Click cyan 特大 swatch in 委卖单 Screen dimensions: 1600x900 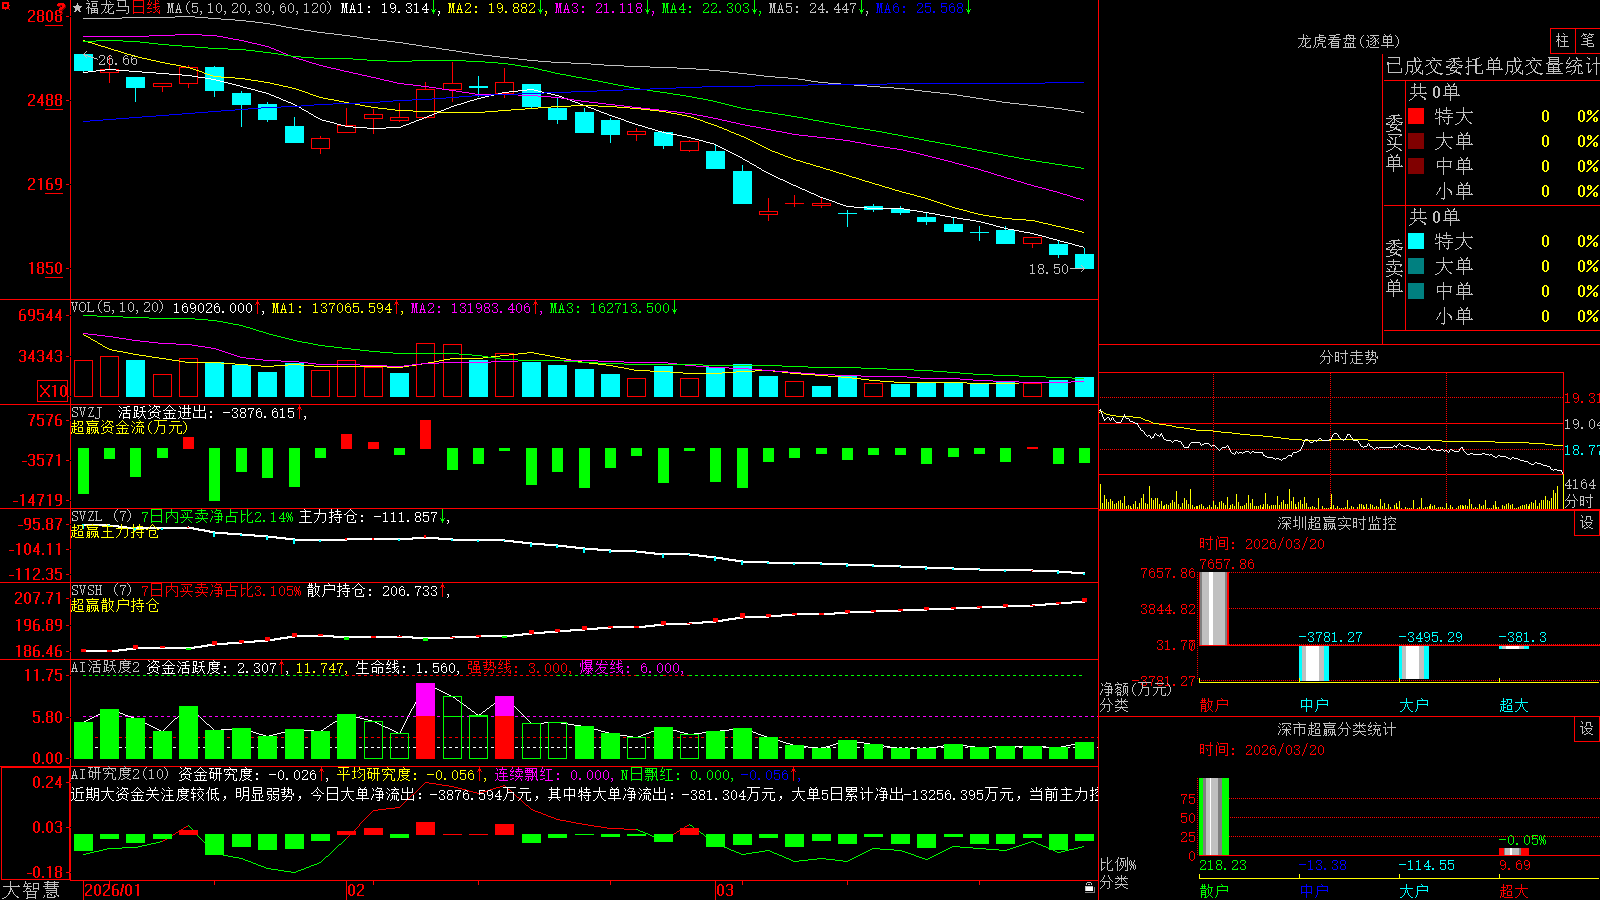point(1416,241)
